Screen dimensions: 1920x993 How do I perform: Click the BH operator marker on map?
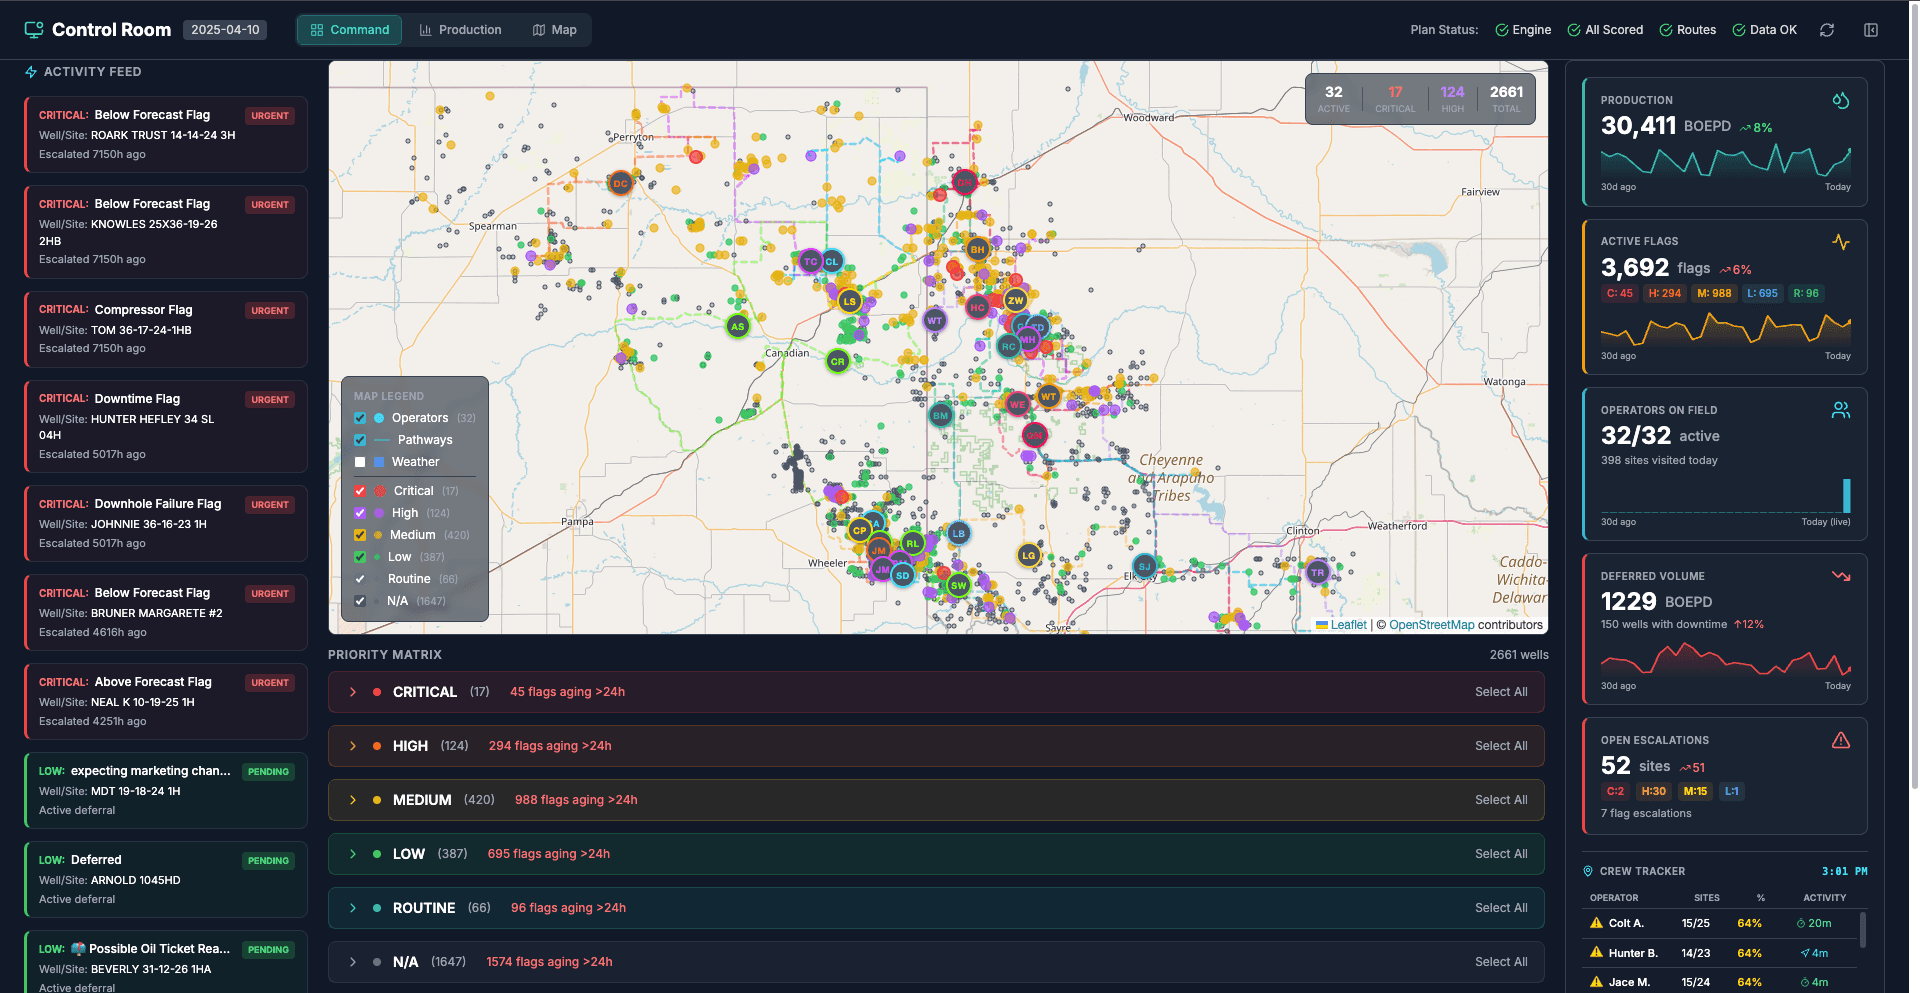(x=977, y=249)
